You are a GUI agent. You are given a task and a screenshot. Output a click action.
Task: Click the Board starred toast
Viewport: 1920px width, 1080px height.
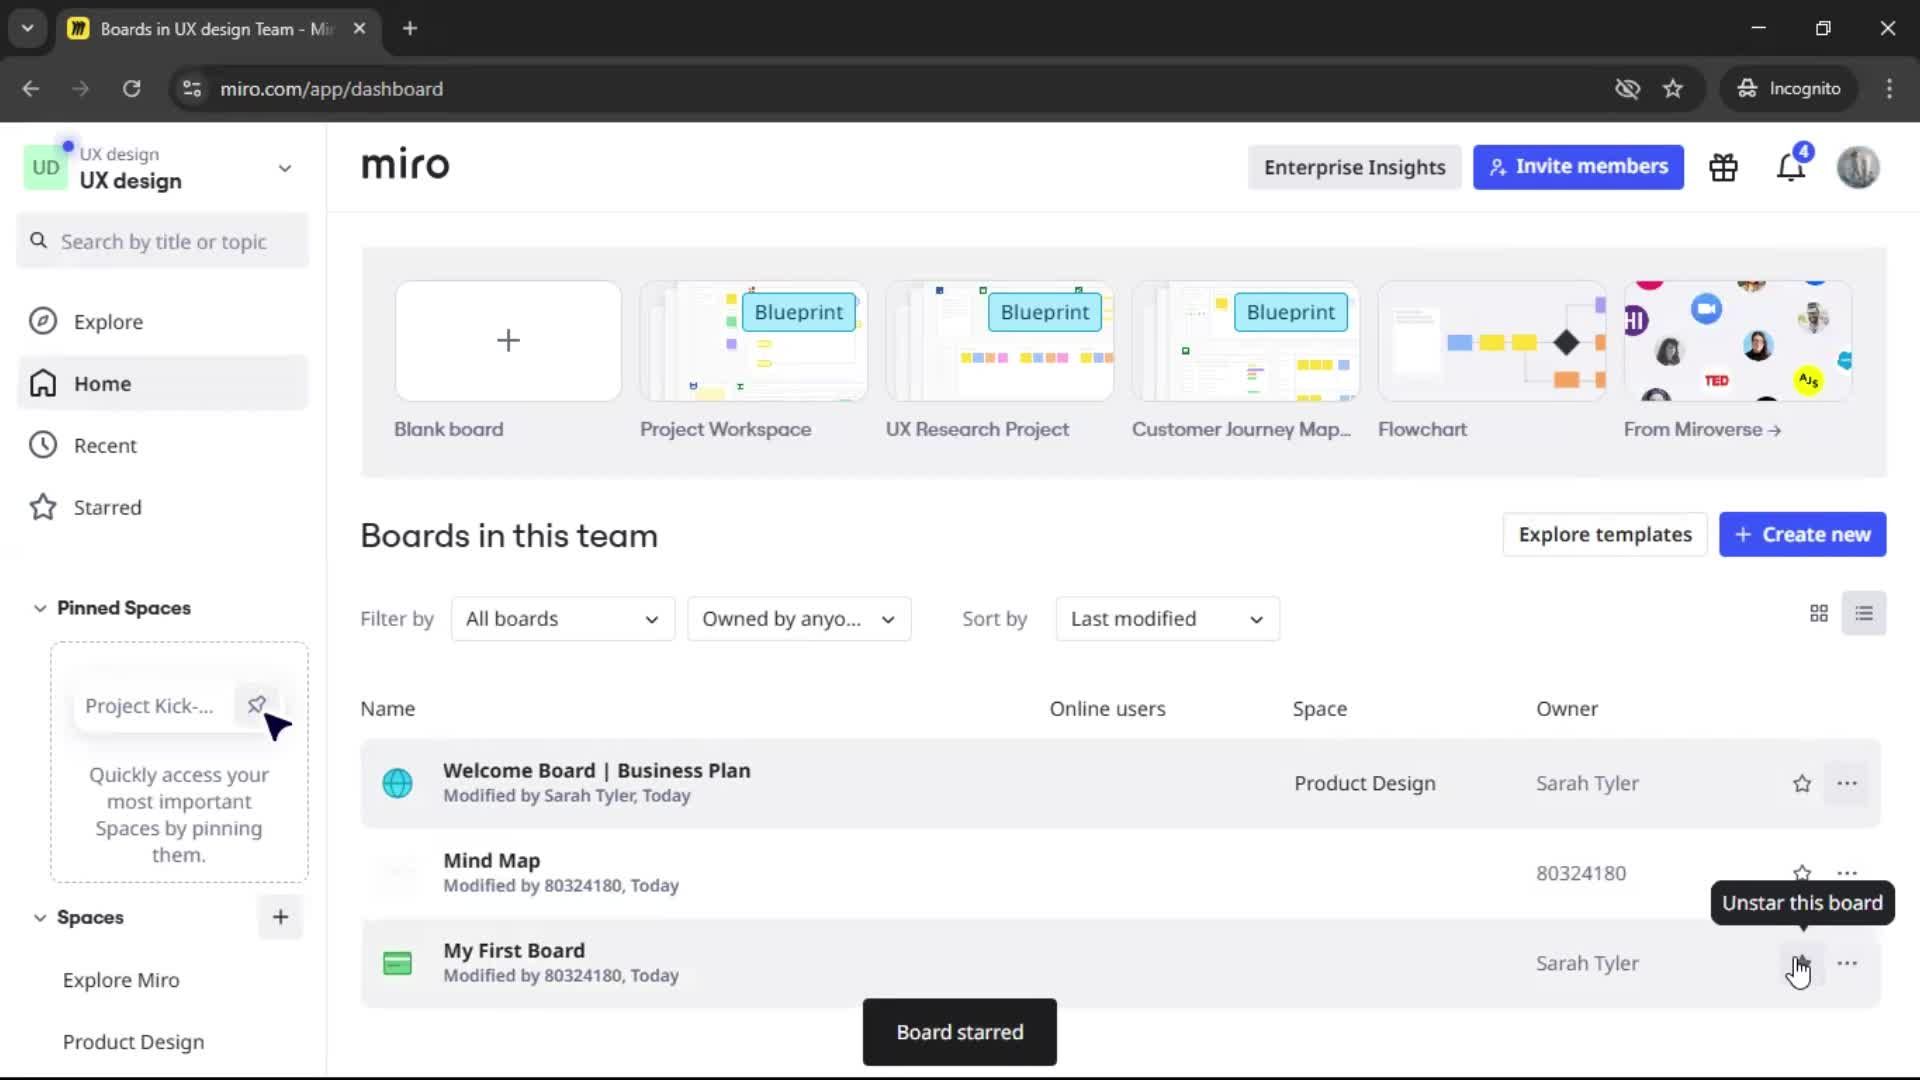960,1032
